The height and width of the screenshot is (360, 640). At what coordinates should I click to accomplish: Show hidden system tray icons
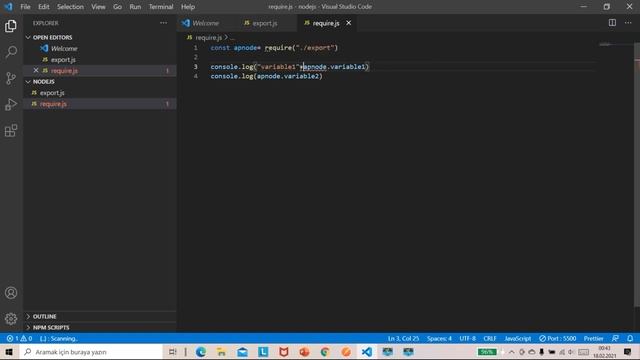coord(511,352)
